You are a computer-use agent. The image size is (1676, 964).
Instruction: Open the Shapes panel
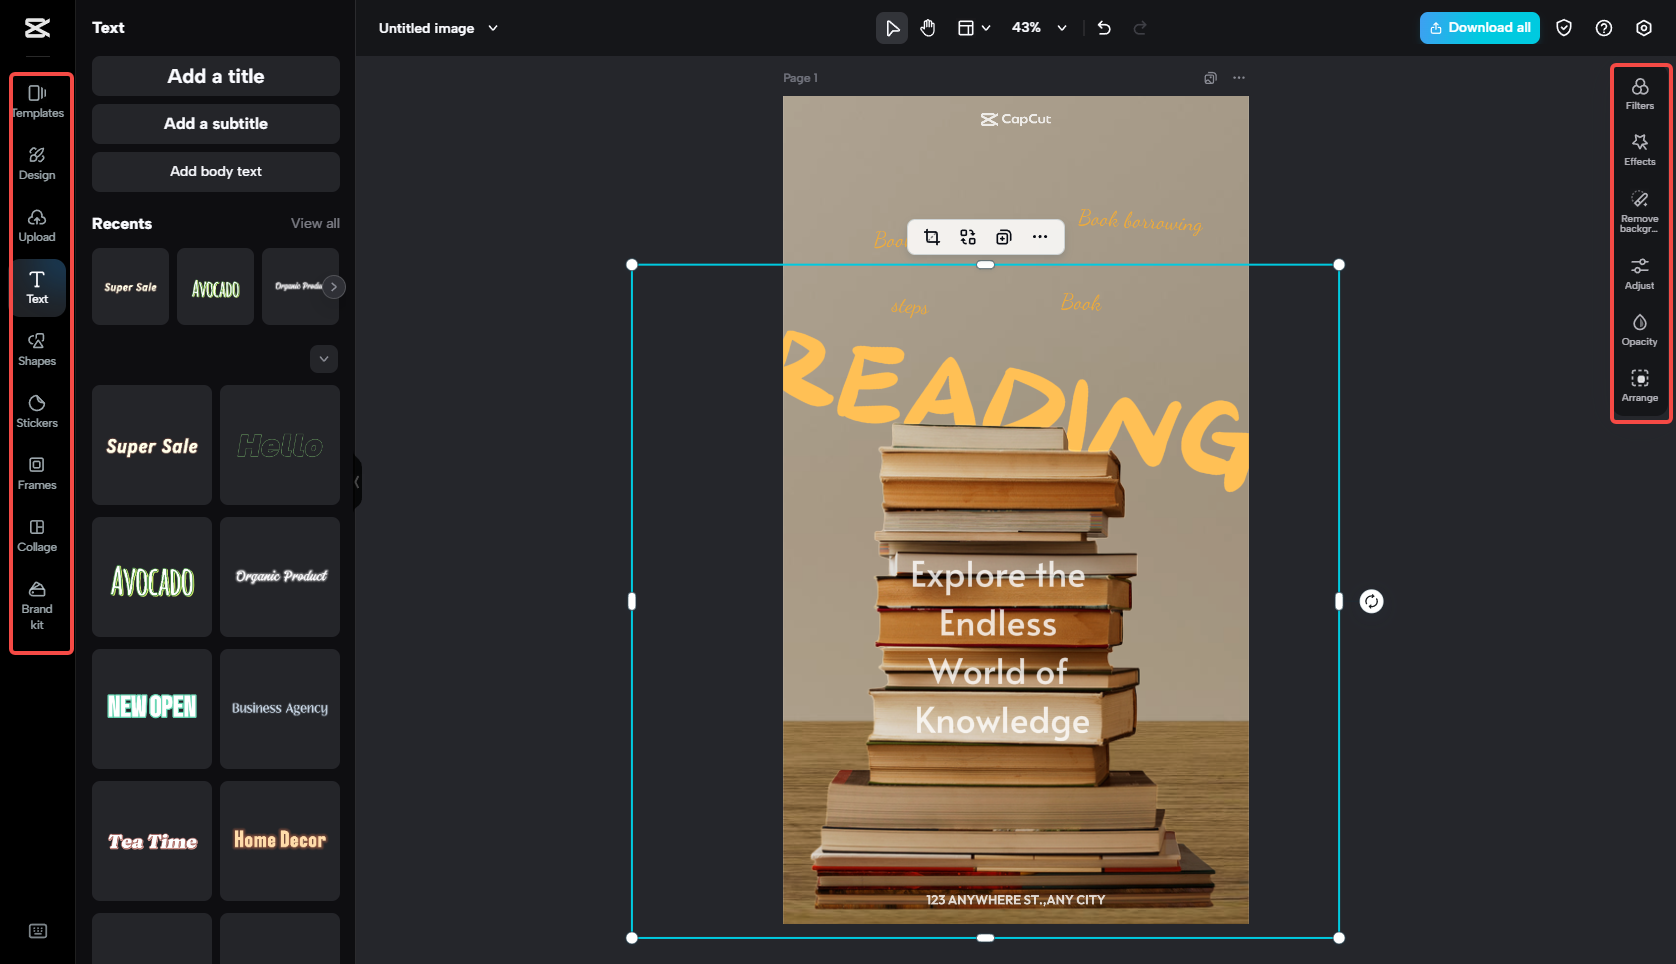click(37, 350)
